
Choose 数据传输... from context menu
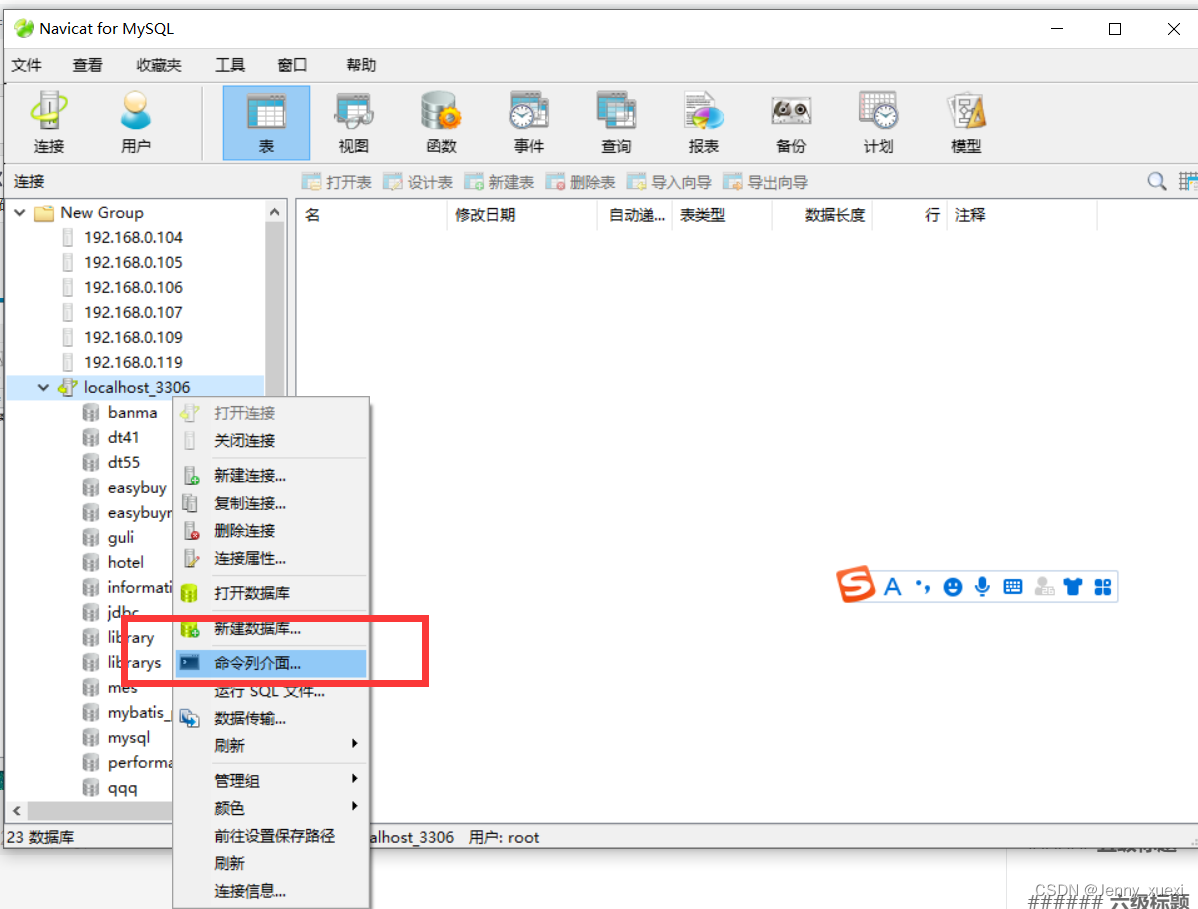(271, 719)
